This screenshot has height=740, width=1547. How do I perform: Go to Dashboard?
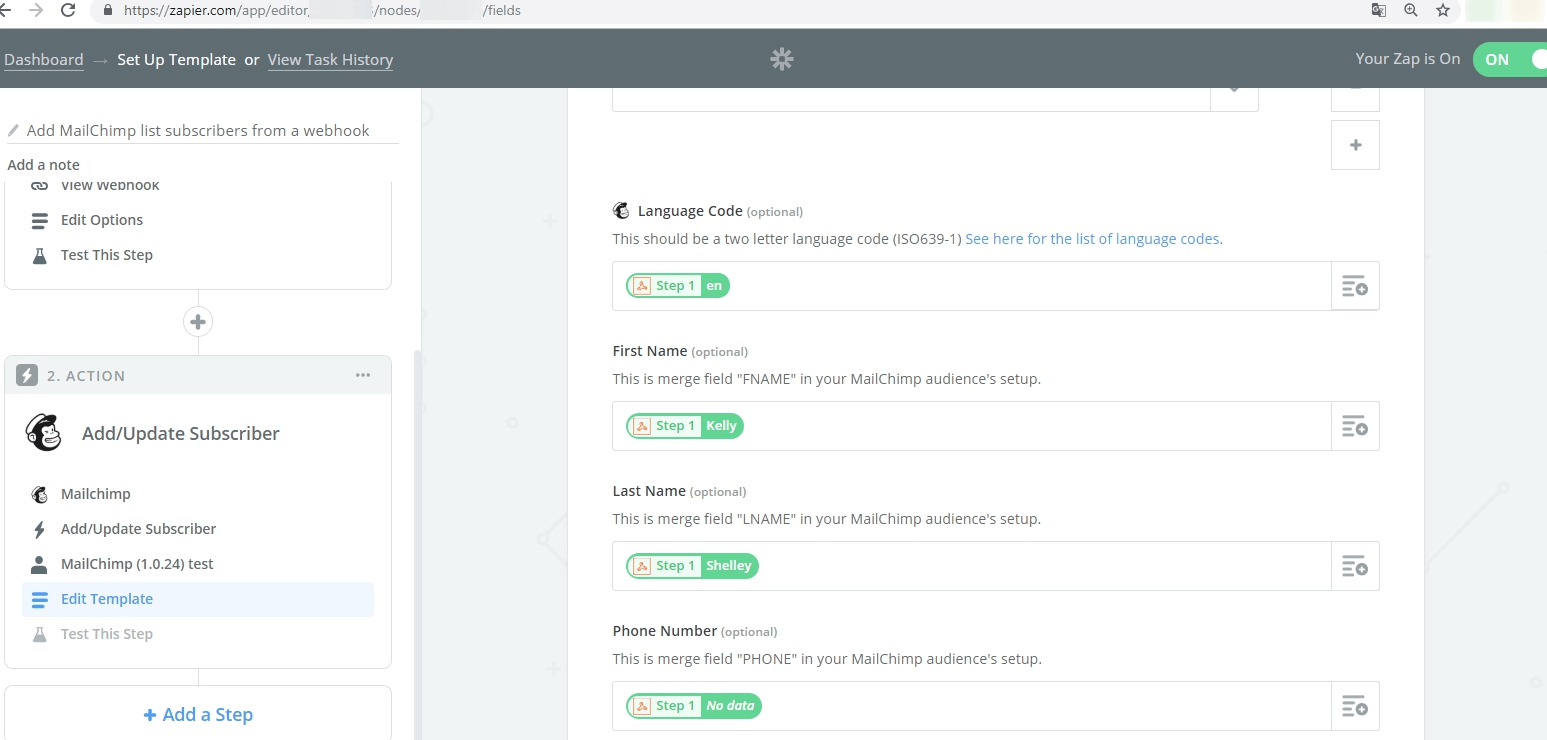(44, 60)
